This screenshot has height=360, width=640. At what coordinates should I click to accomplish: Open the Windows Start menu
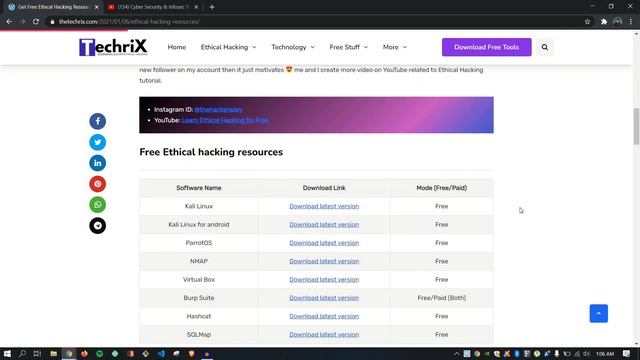pyautogui.click(x=7, y=354)
